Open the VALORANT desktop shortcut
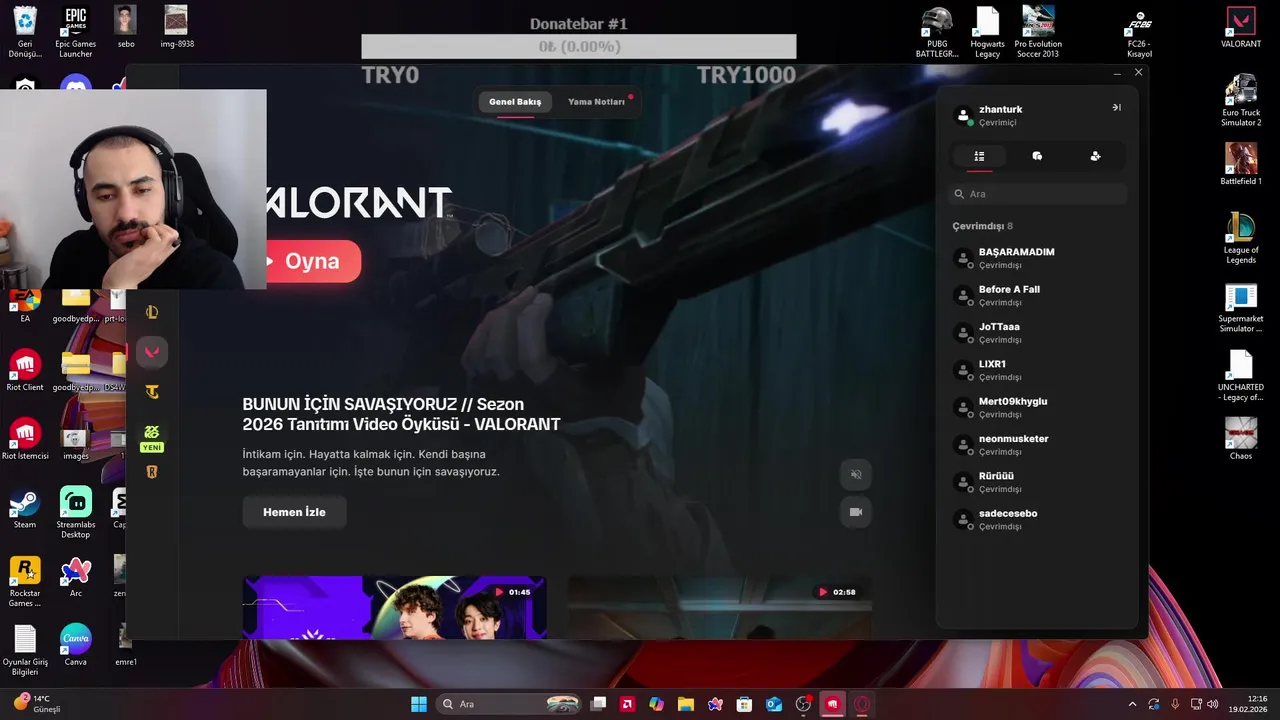The width and height of the screenshot is (1280, 720). tap(1241, 28)
